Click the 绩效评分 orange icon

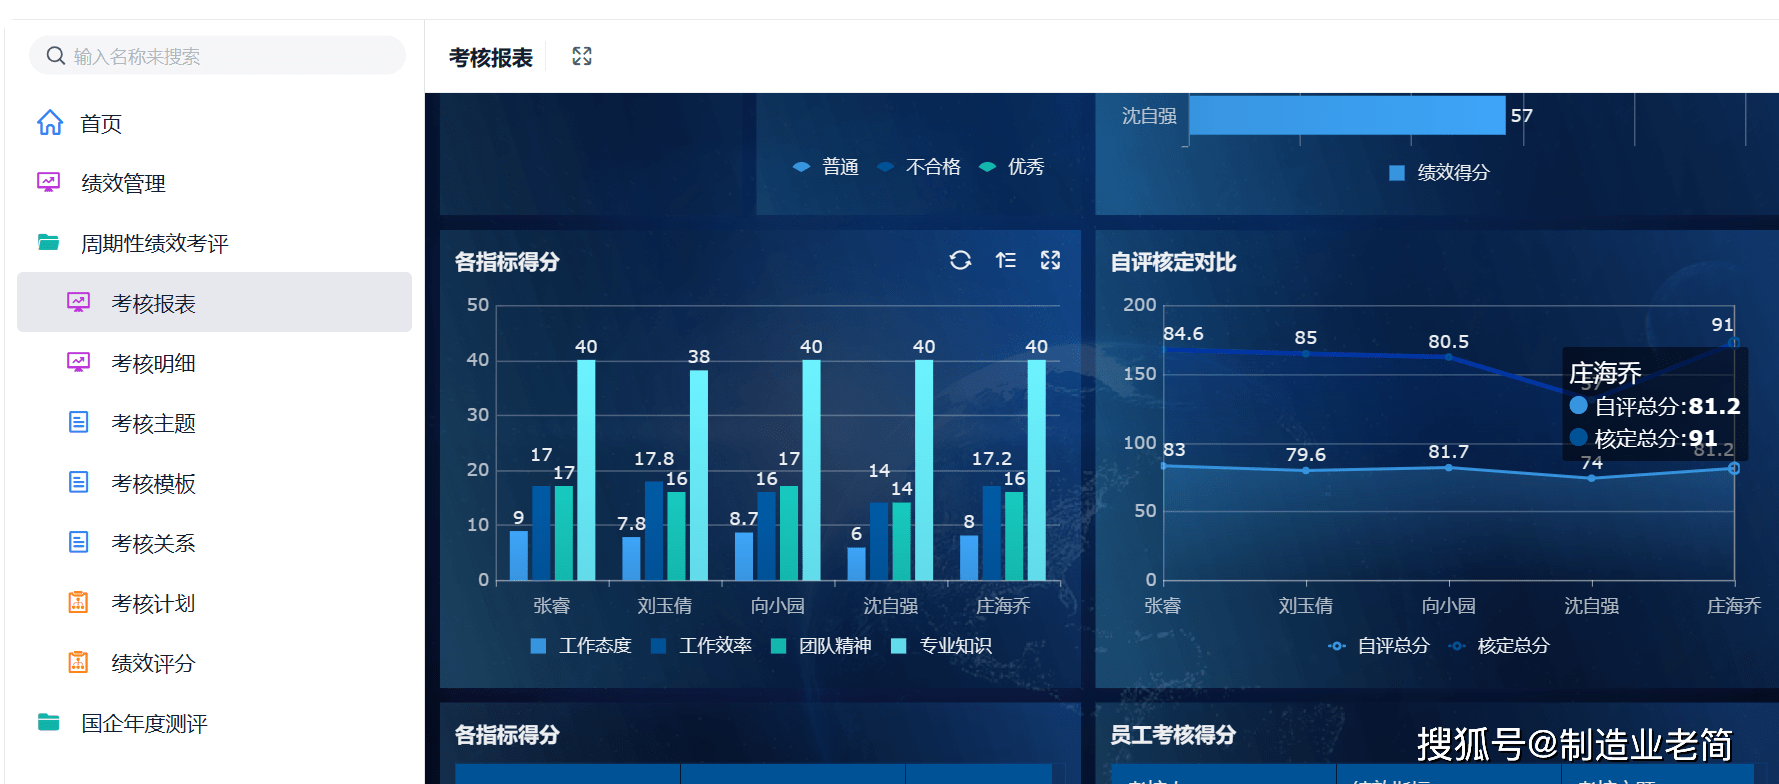coord(78,662)
